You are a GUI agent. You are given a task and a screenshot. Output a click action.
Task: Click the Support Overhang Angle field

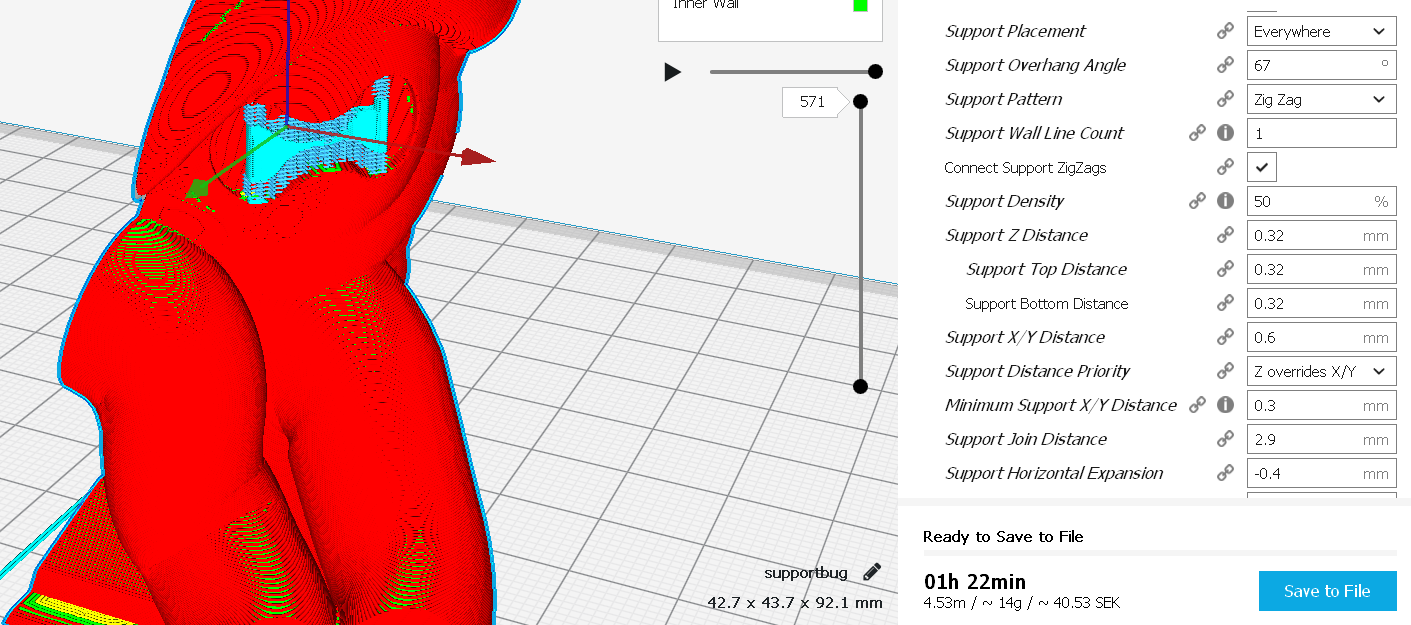pyautogui.click(x=1321, y=65)
